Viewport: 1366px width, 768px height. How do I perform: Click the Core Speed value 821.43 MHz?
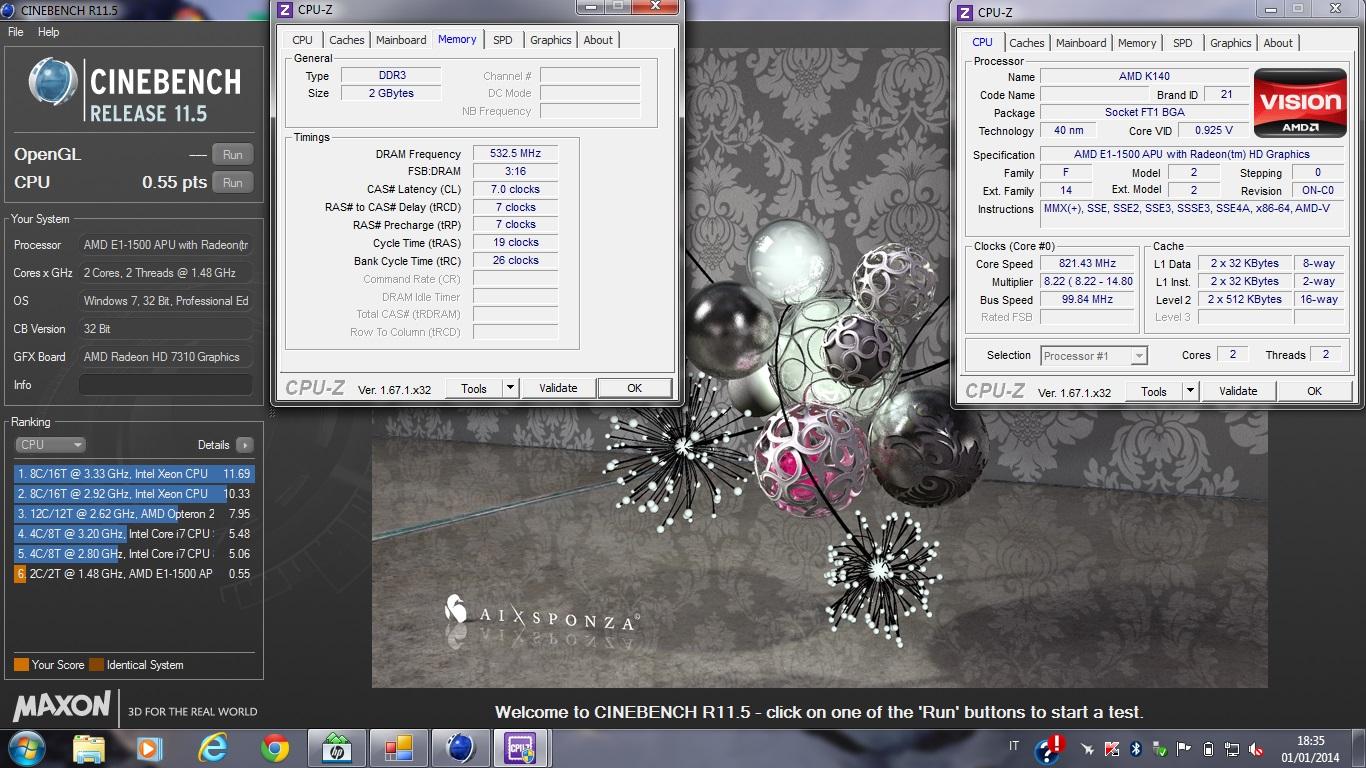1087,264
